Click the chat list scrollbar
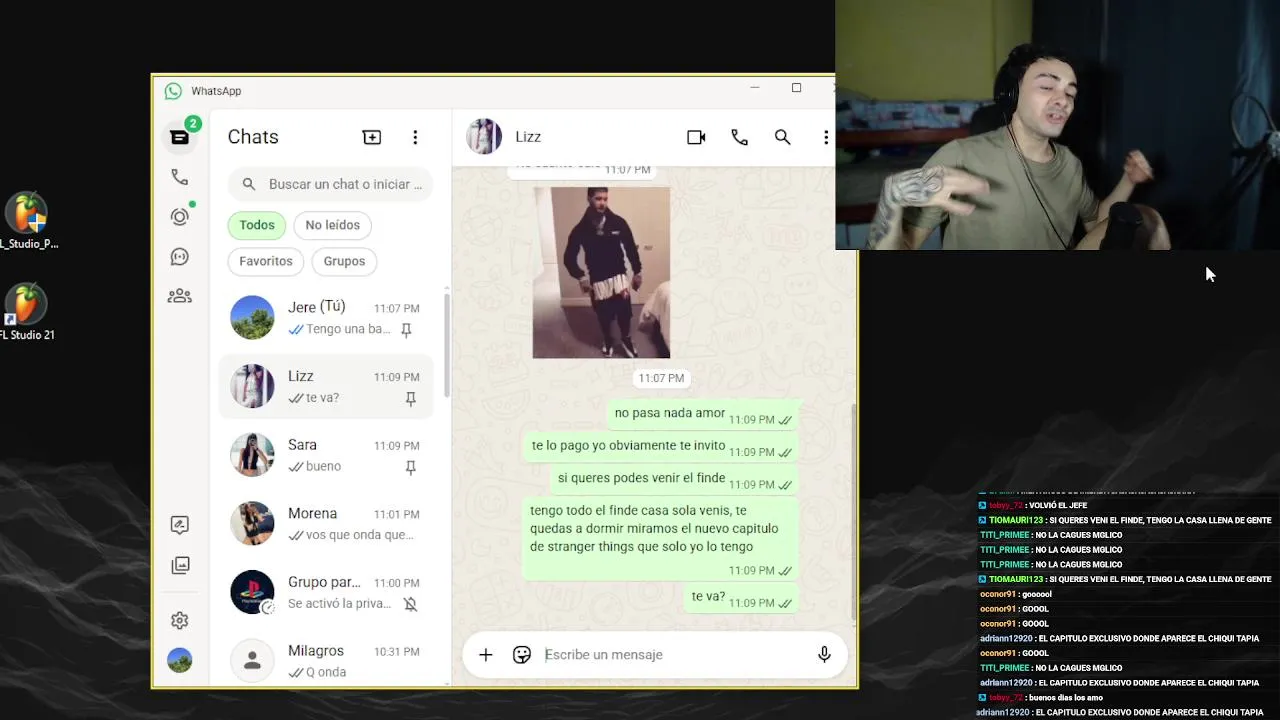 point(447,345)
